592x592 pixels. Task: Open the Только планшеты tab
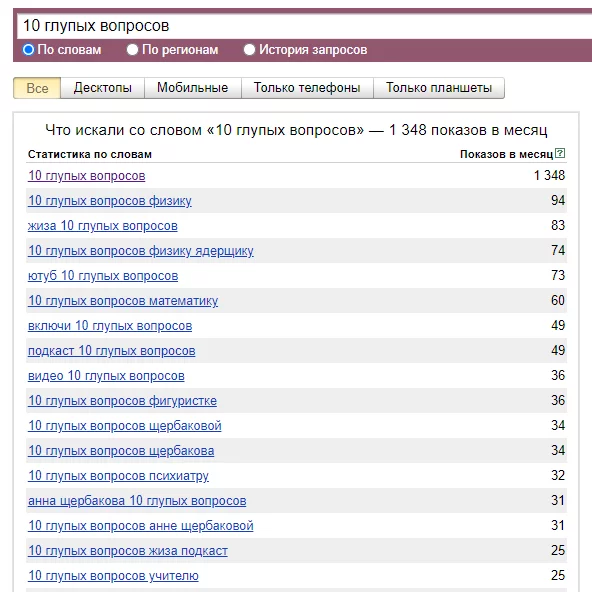pos(439,88)
